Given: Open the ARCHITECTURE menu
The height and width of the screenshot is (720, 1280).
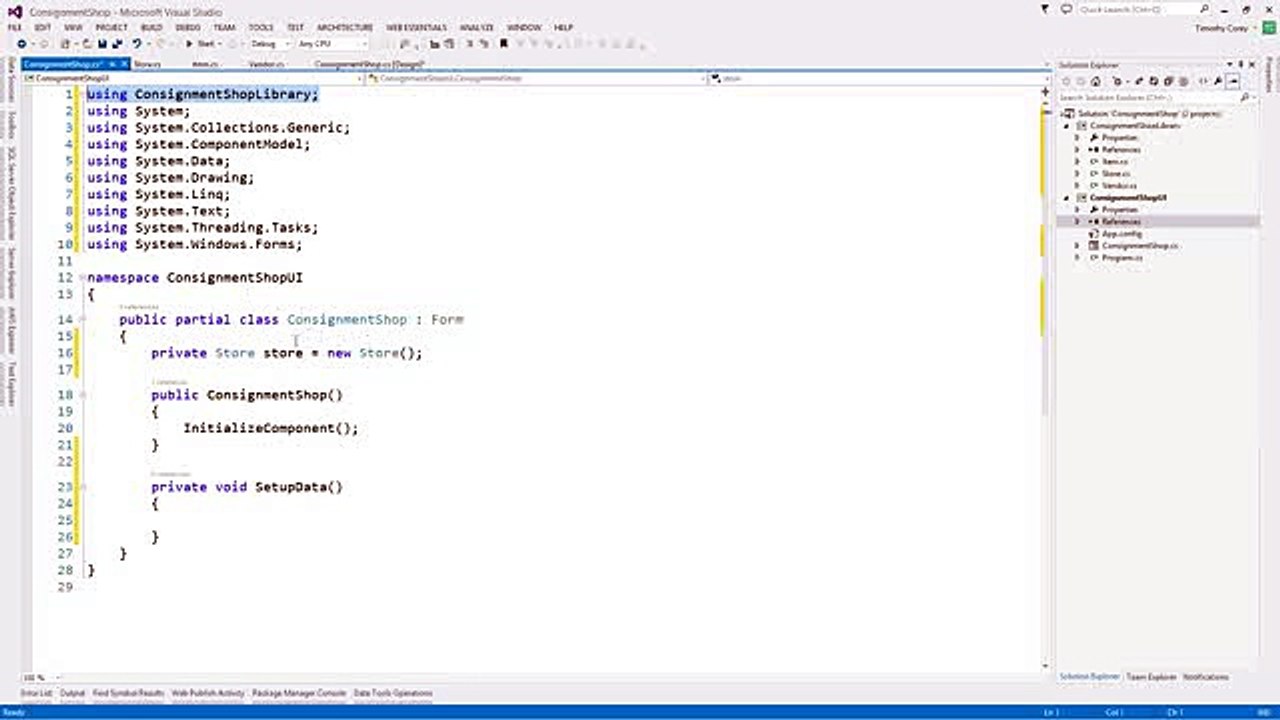Looking at the screenshot, I should tap(345, 27).
